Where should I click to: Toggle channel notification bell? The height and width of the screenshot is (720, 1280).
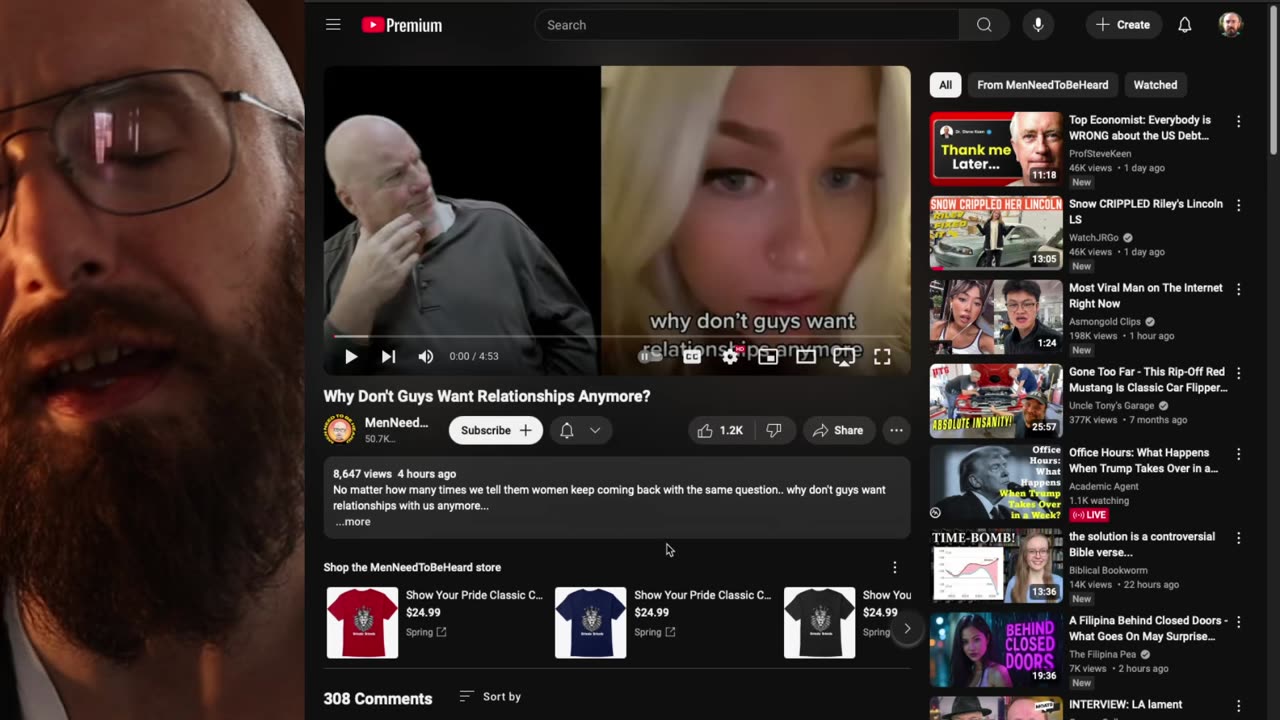click(x=566, y=430)
